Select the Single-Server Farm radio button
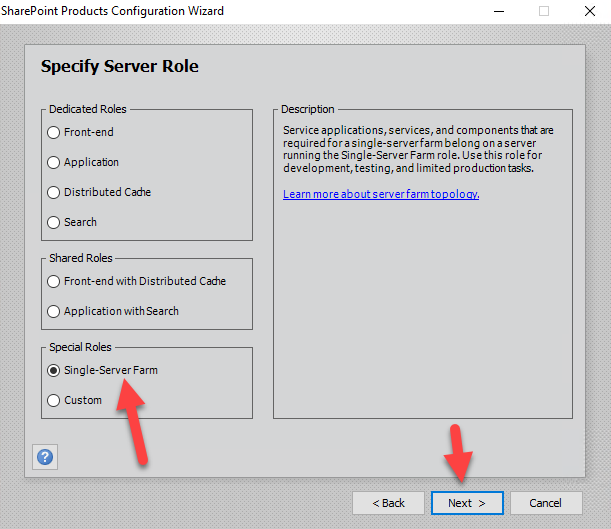Image resolution: width=611 pixels, height=529 pixels. [53, 370]
